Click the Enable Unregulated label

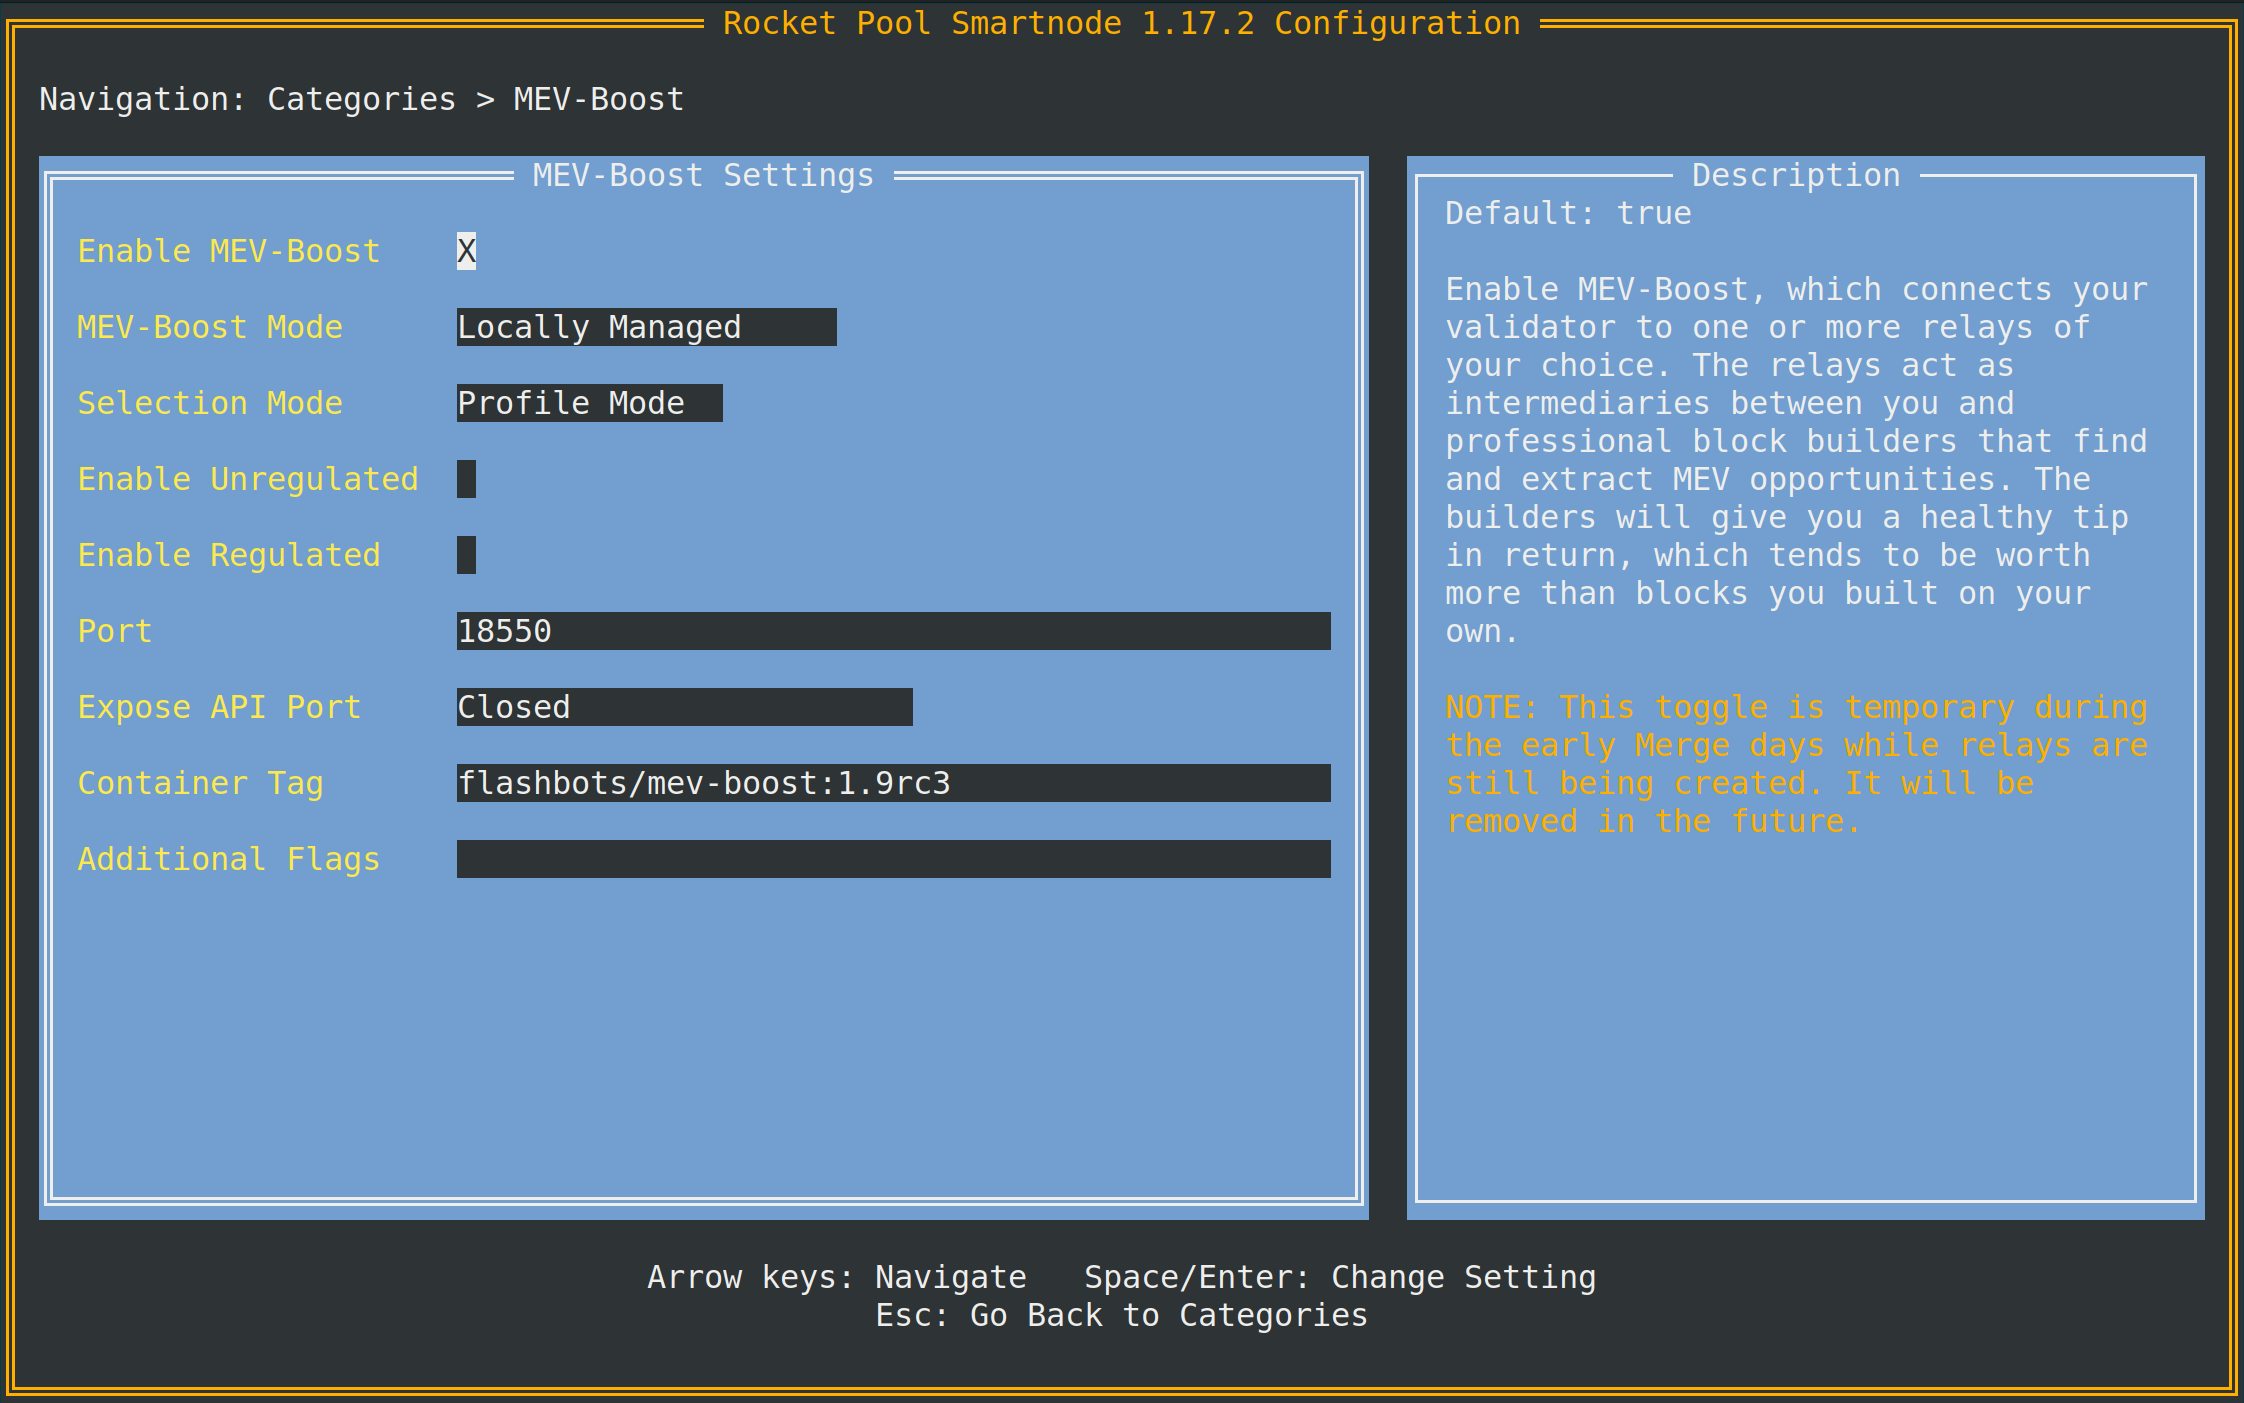click(248, 479)
